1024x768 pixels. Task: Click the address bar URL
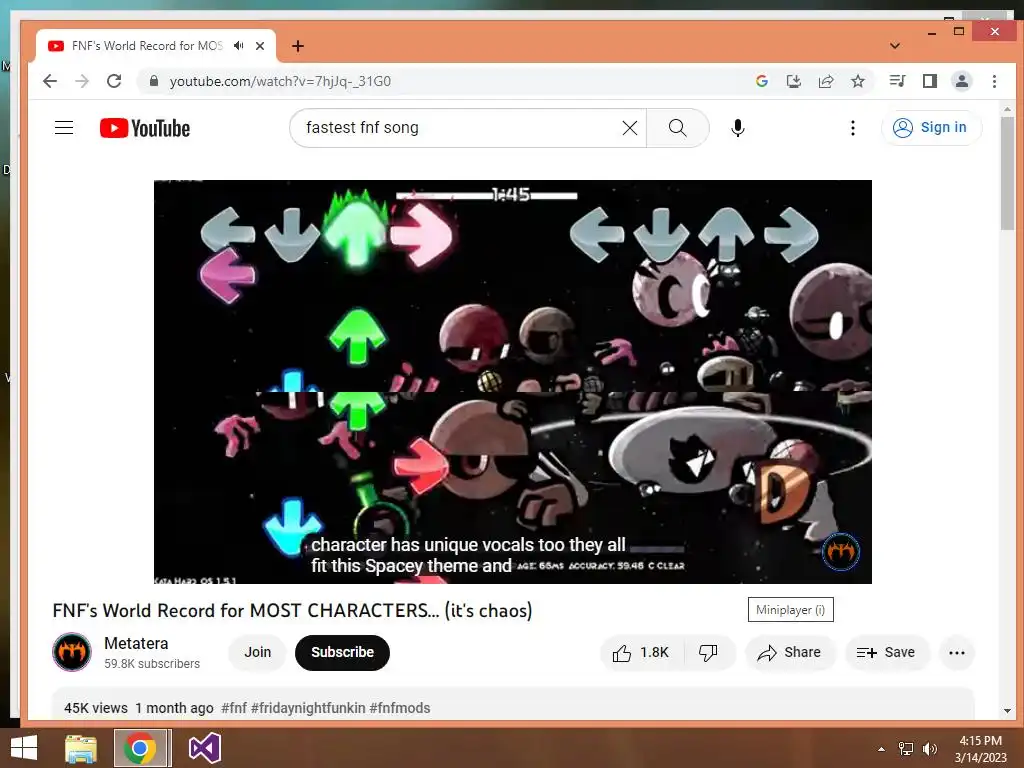280,81
